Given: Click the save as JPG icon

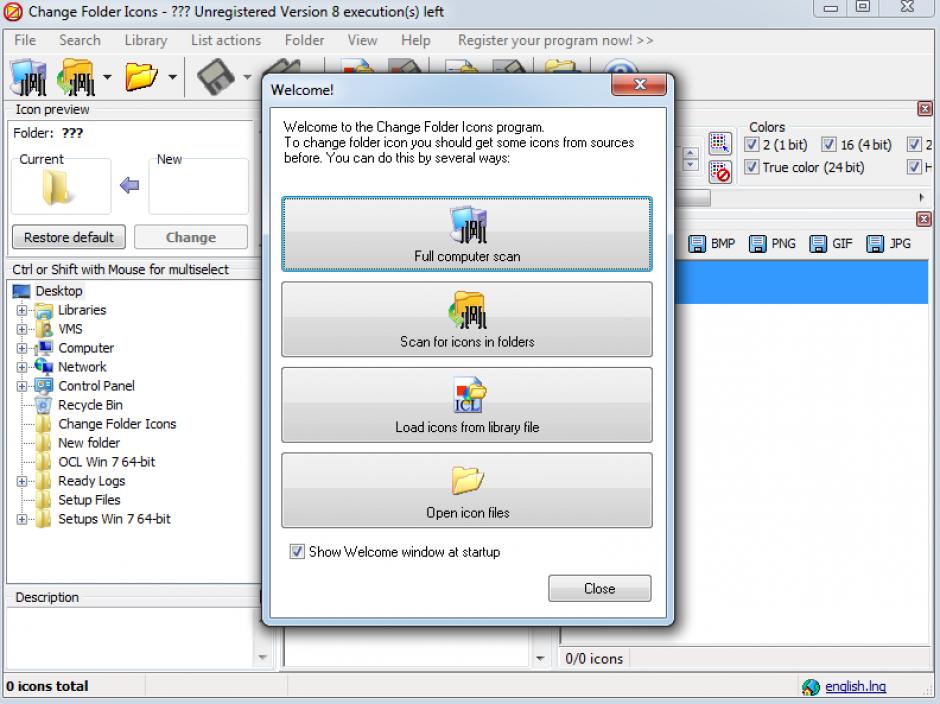Looking at the screenshot, I should [875, 243].
